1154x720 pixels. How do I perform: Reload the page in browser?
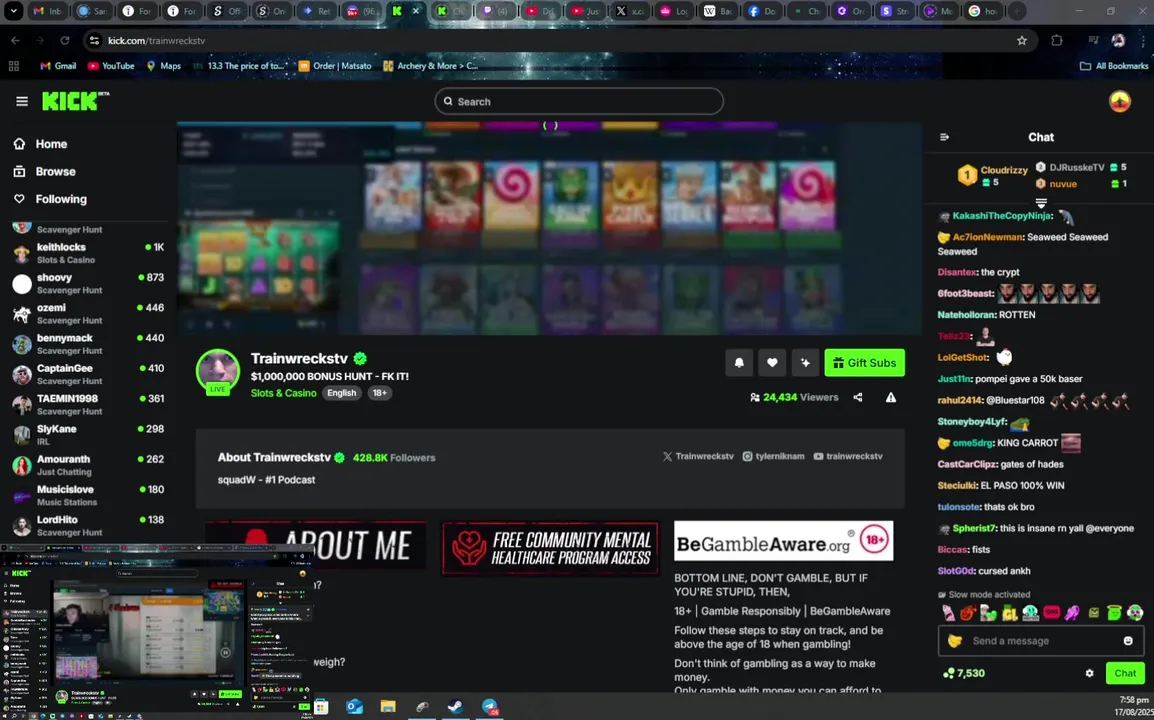(x=65, y=40)
